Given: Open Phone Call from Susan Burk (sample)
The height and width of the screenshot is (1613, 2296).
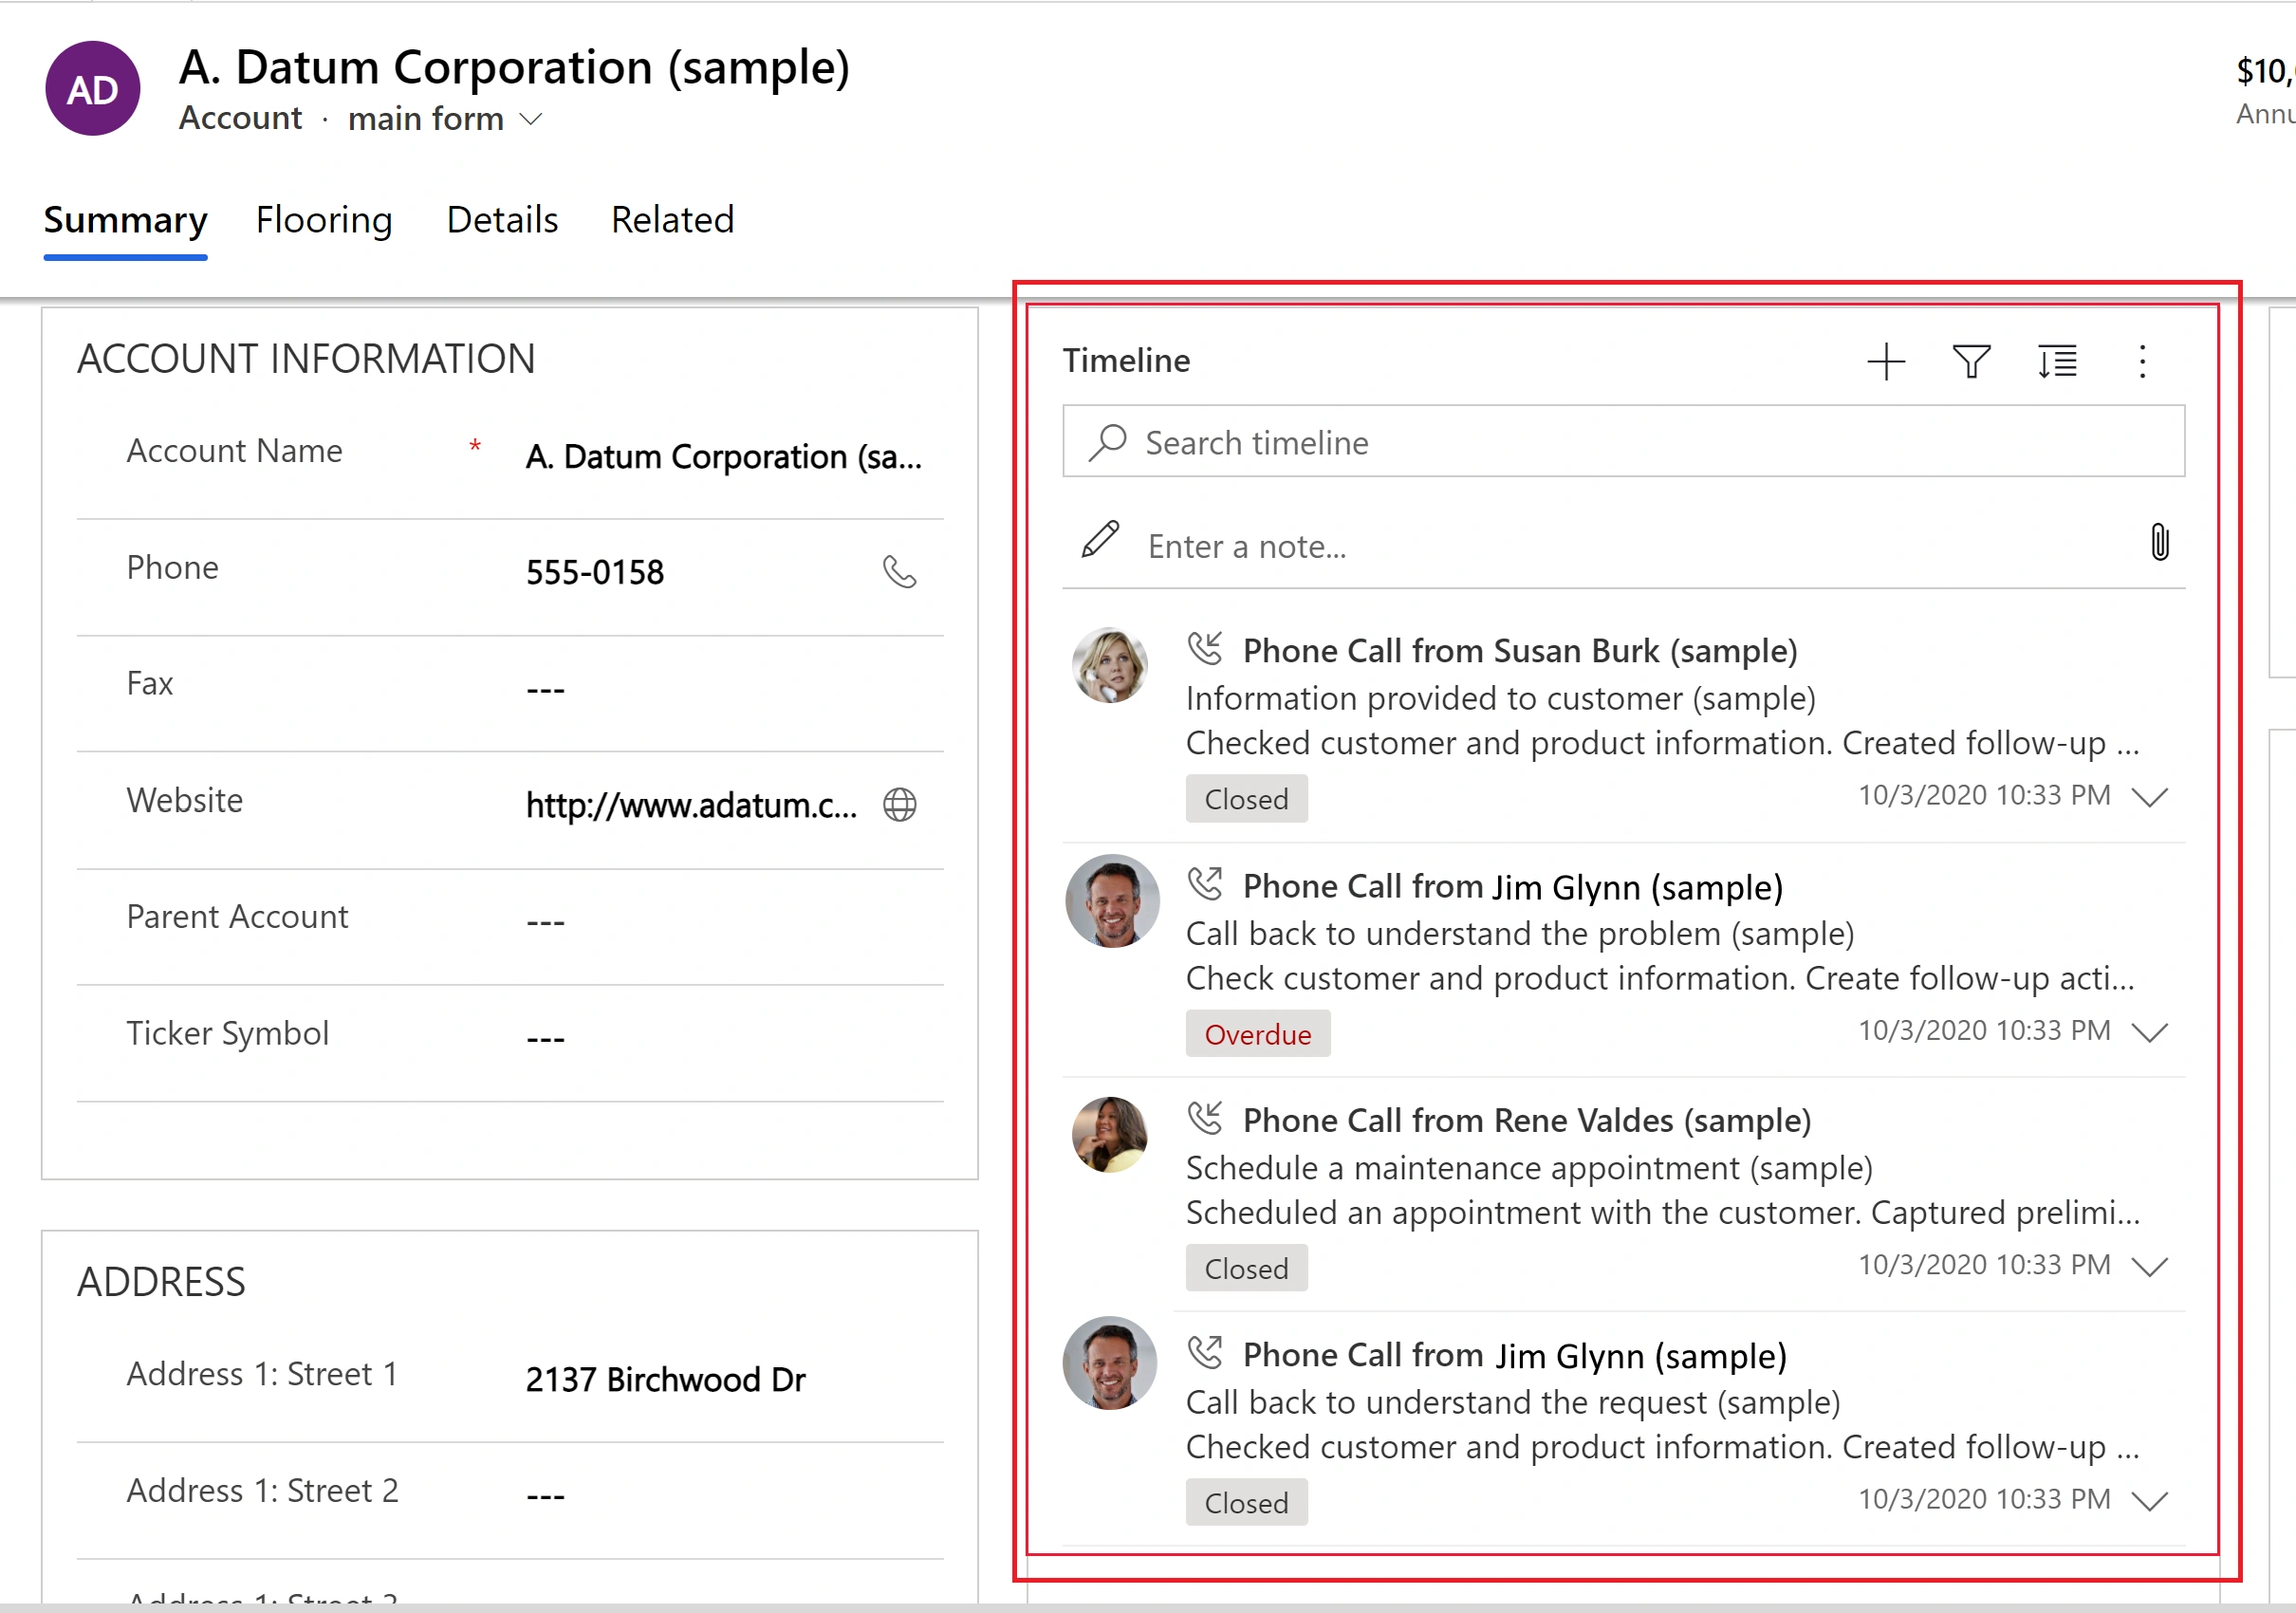Looking at the screenshot, I should pyautogui.click(x=1520, y=651).
